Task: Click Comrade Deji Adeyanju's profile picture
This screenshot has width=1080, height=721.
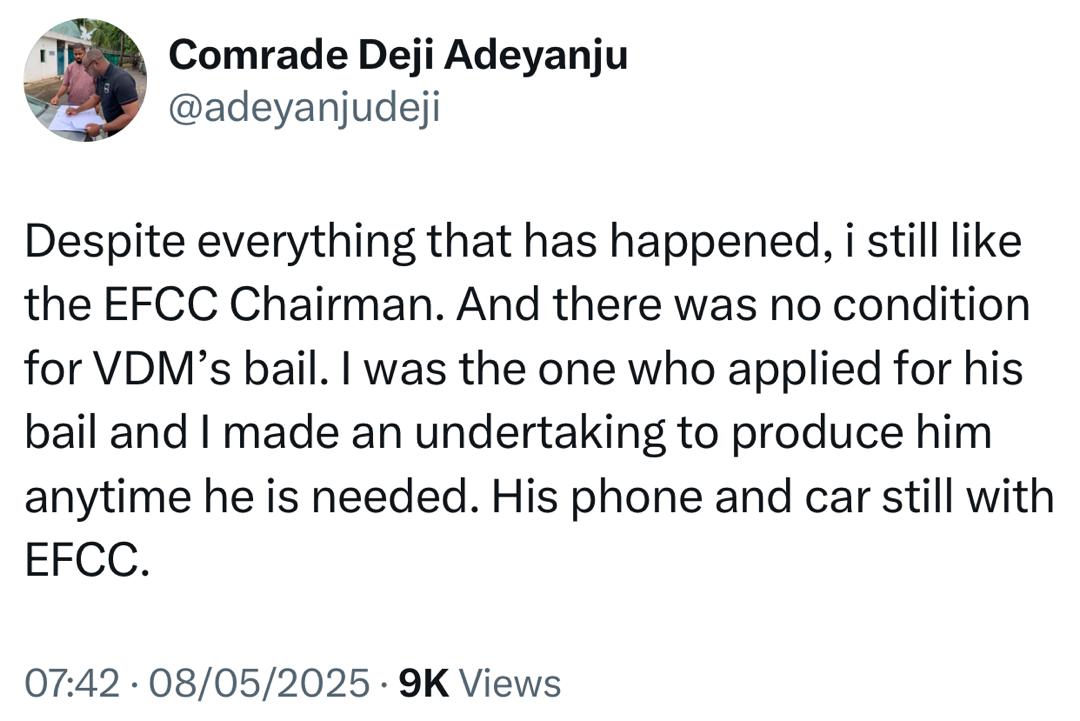Action: (85, 80)
